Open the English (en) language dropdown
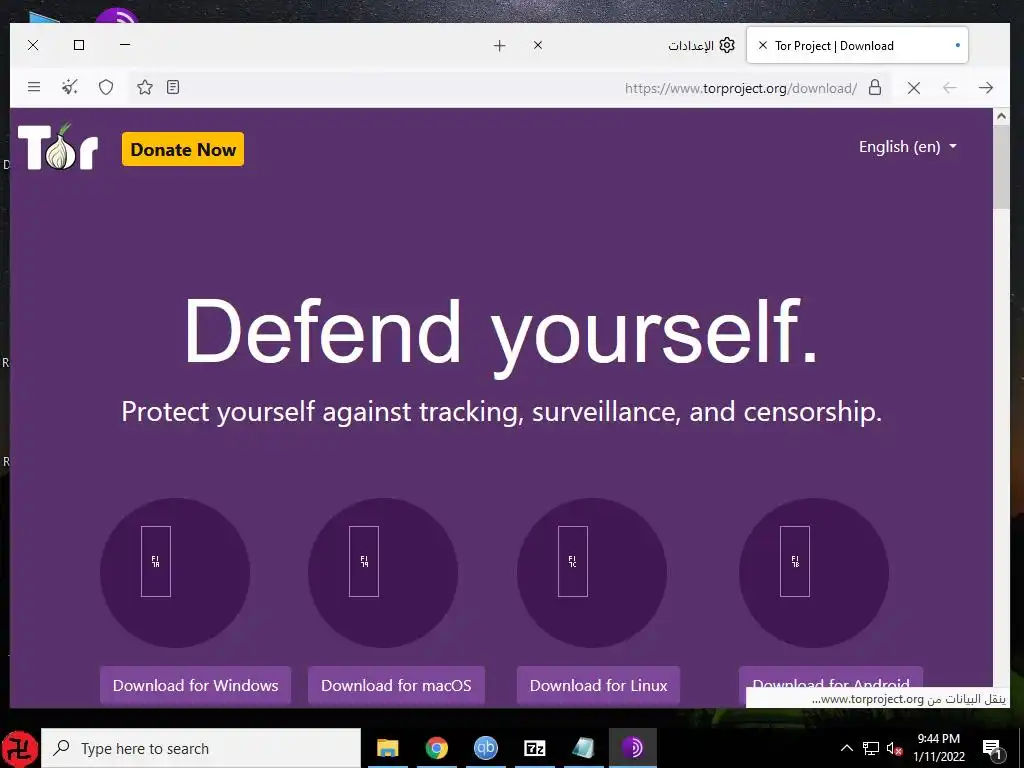 pyautogui.click(x=908, y=147)
